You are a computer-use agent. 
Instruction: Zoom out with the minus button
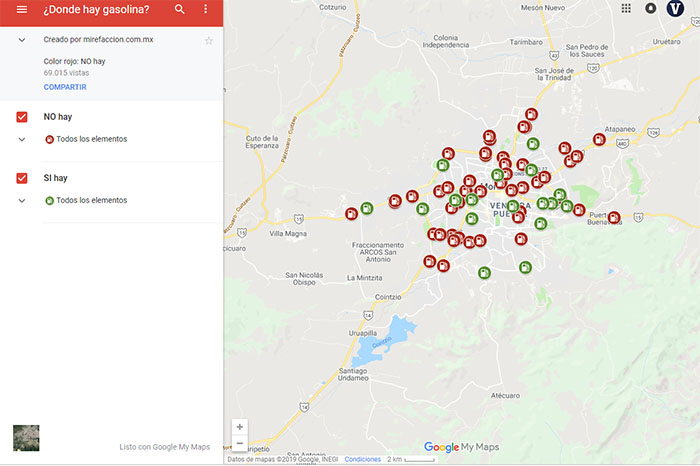(x=240, y=443)
